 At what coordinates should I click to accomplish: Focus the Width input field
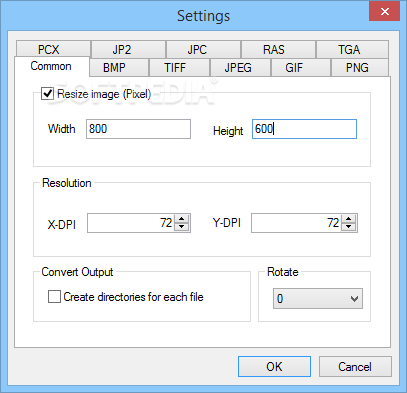[x=138, y=129]
